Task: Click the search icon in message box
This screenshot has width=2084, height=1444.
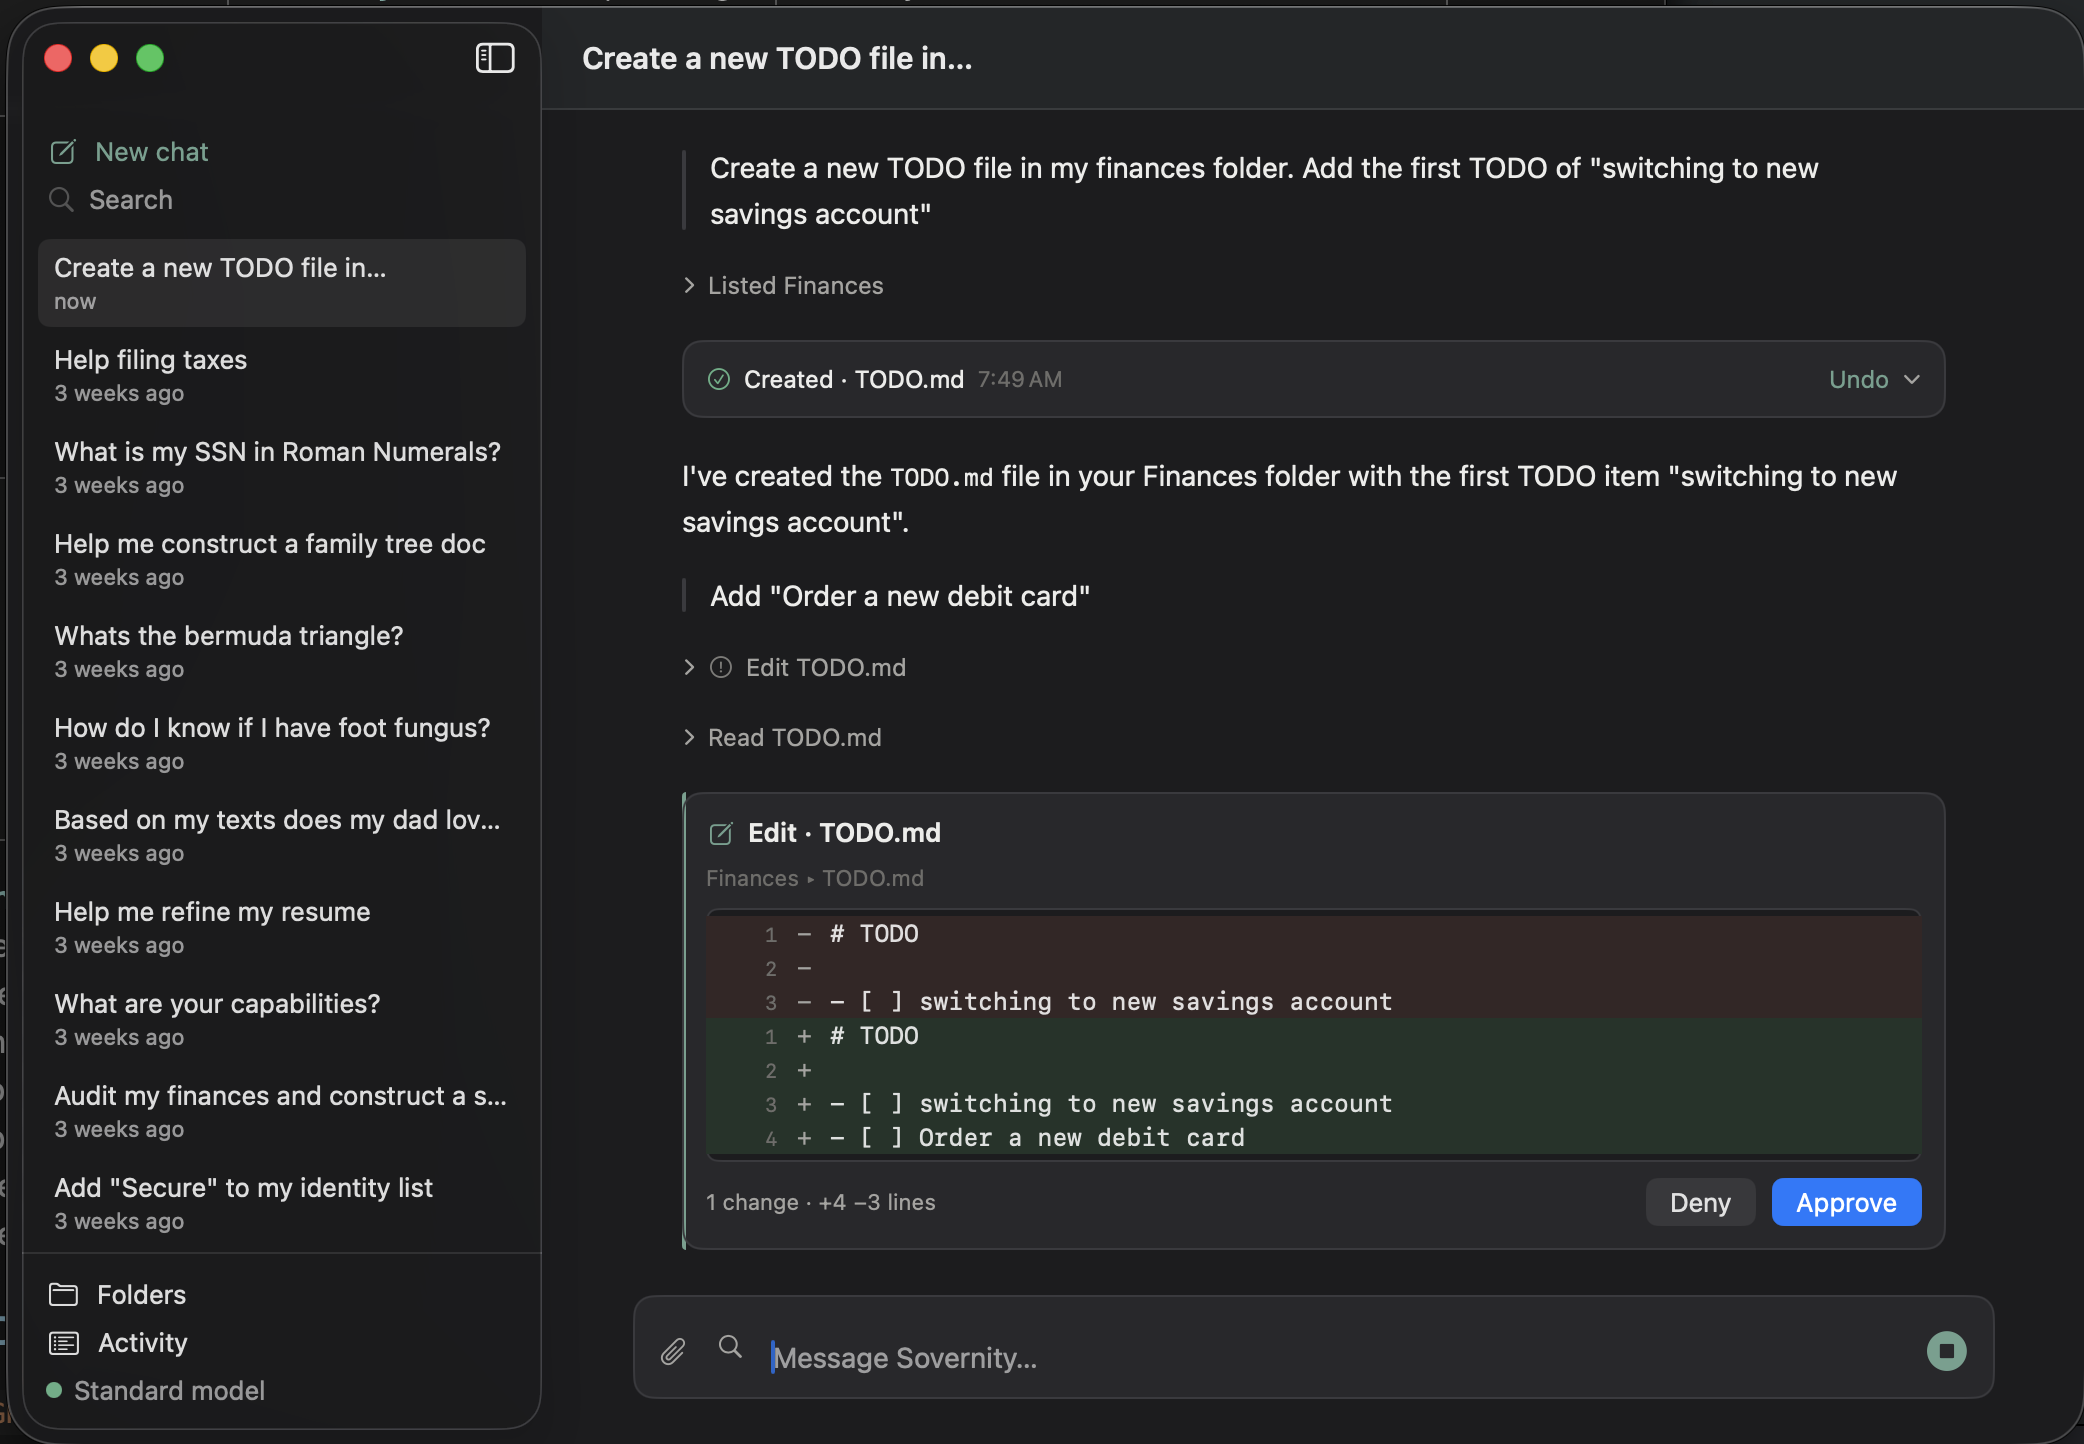Action: 731,1347
